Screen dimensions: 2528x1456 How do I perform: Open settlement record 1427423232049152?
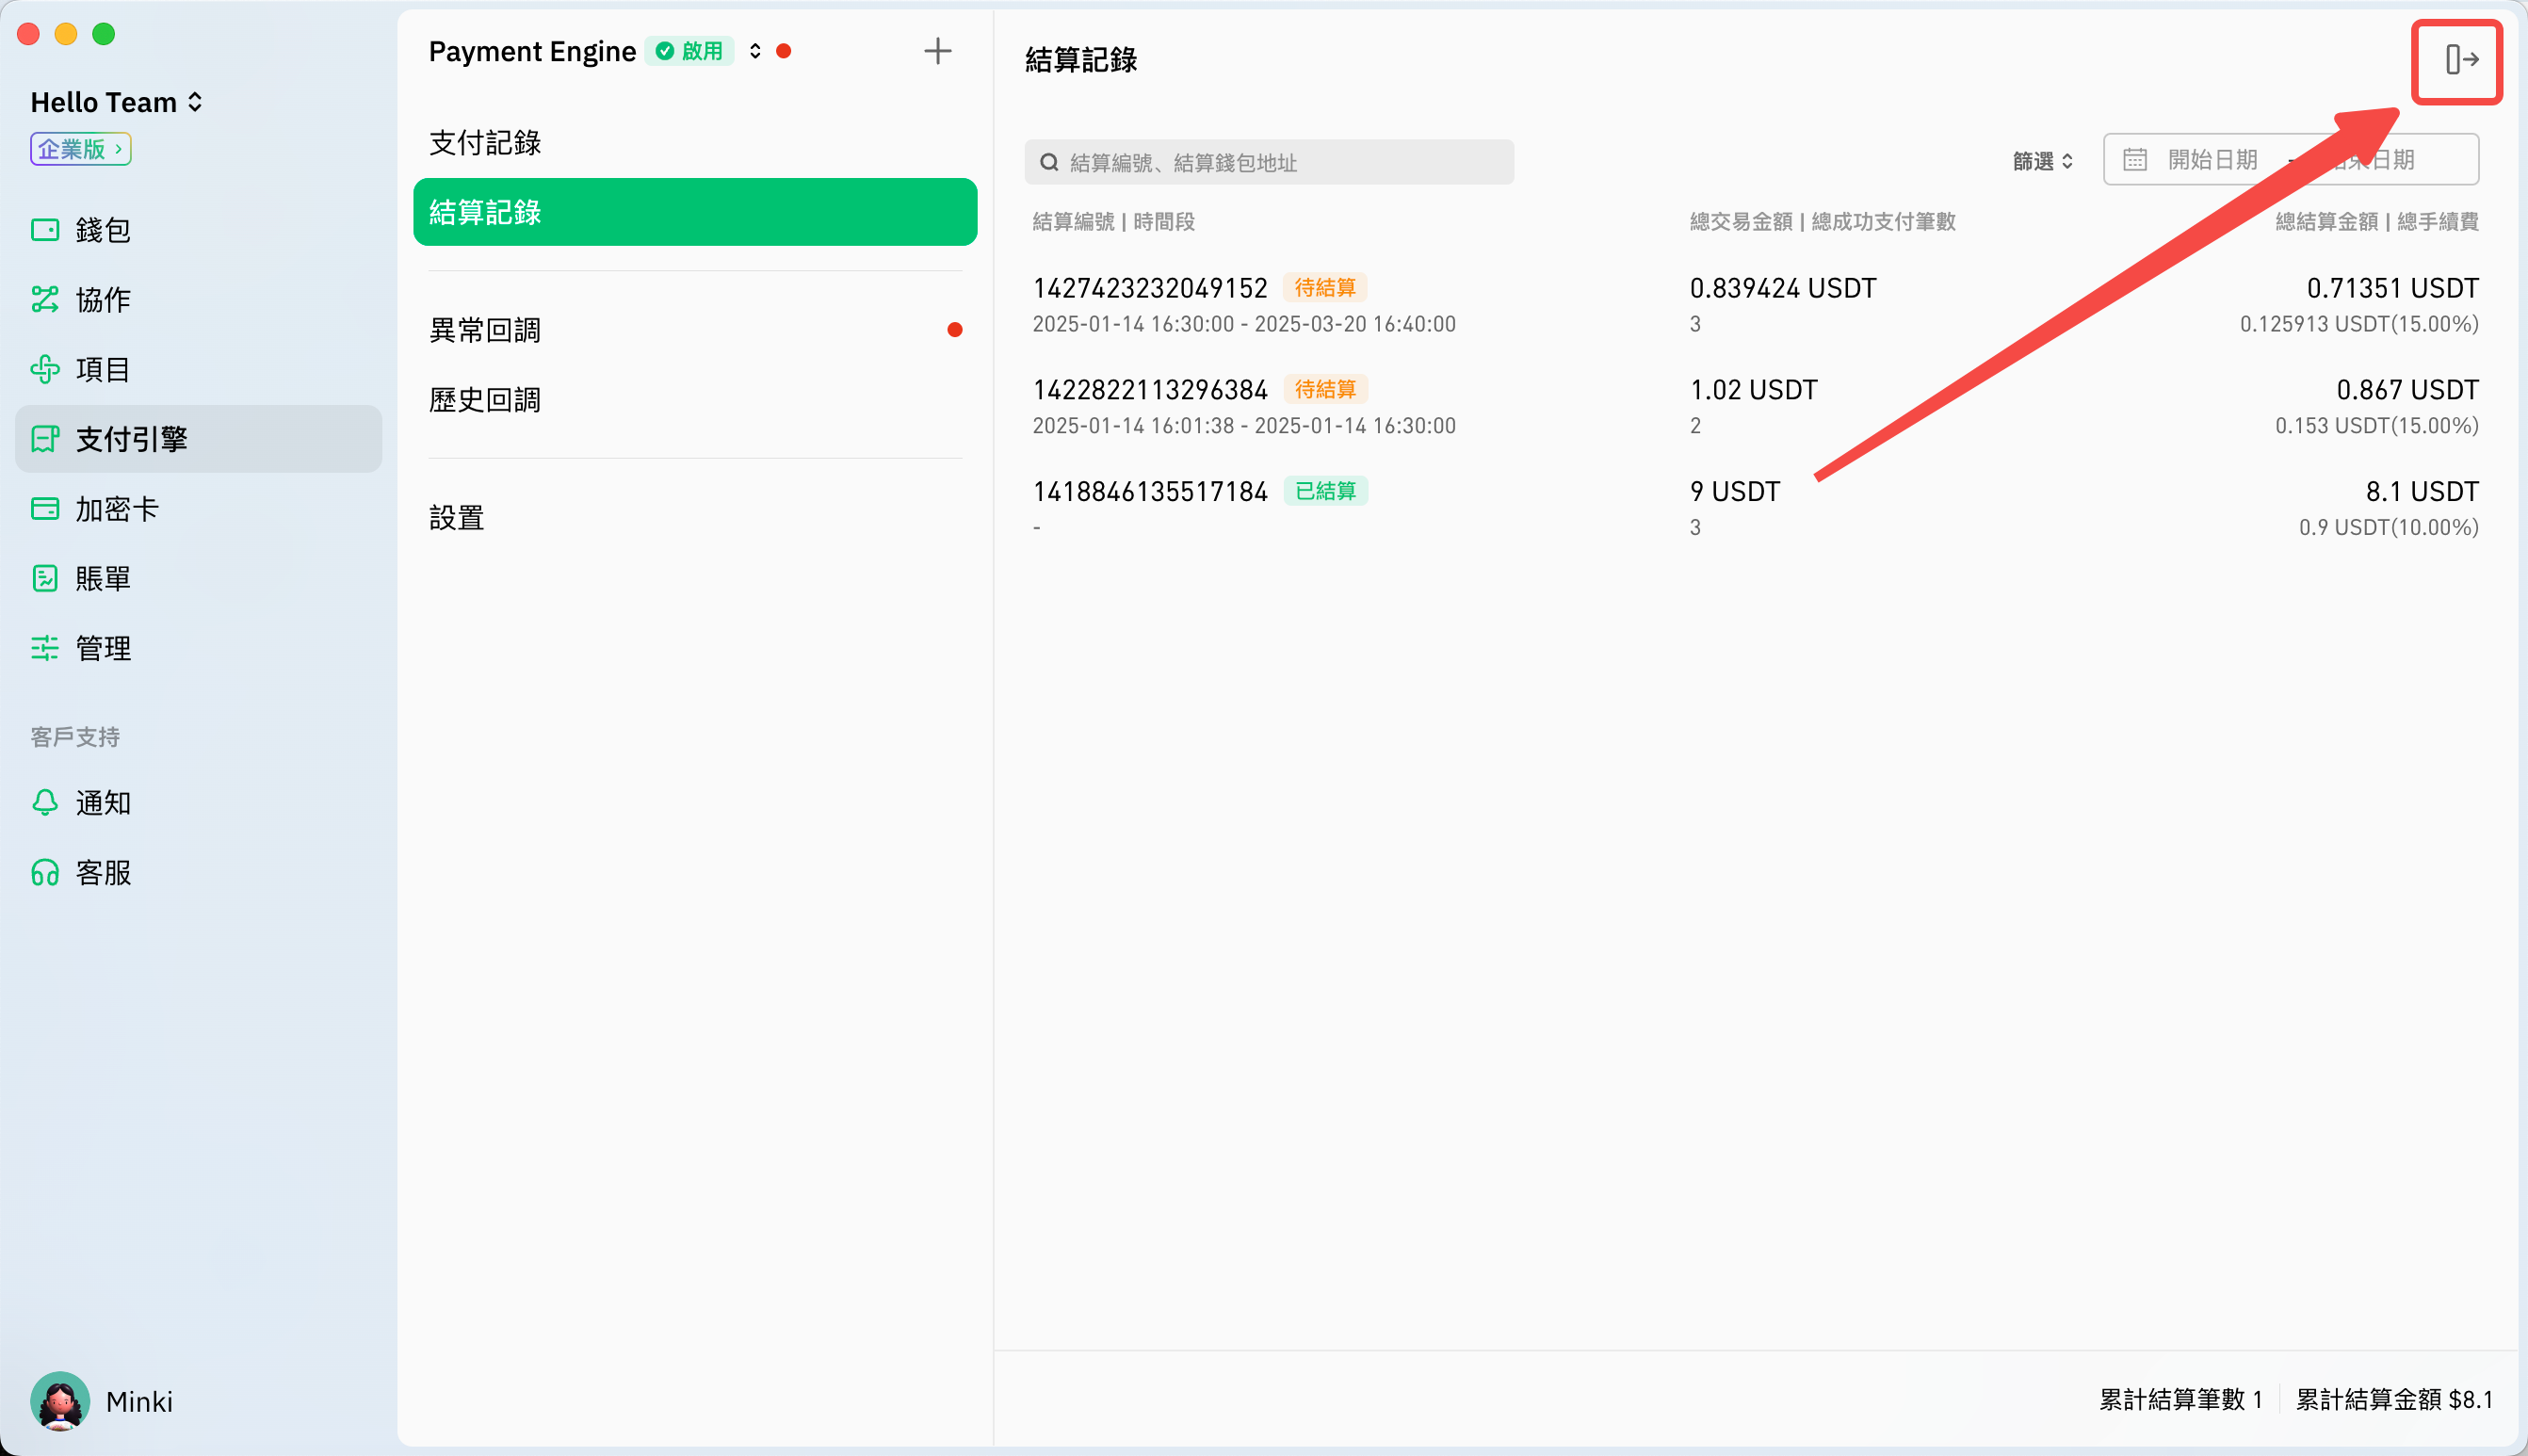1150,288
